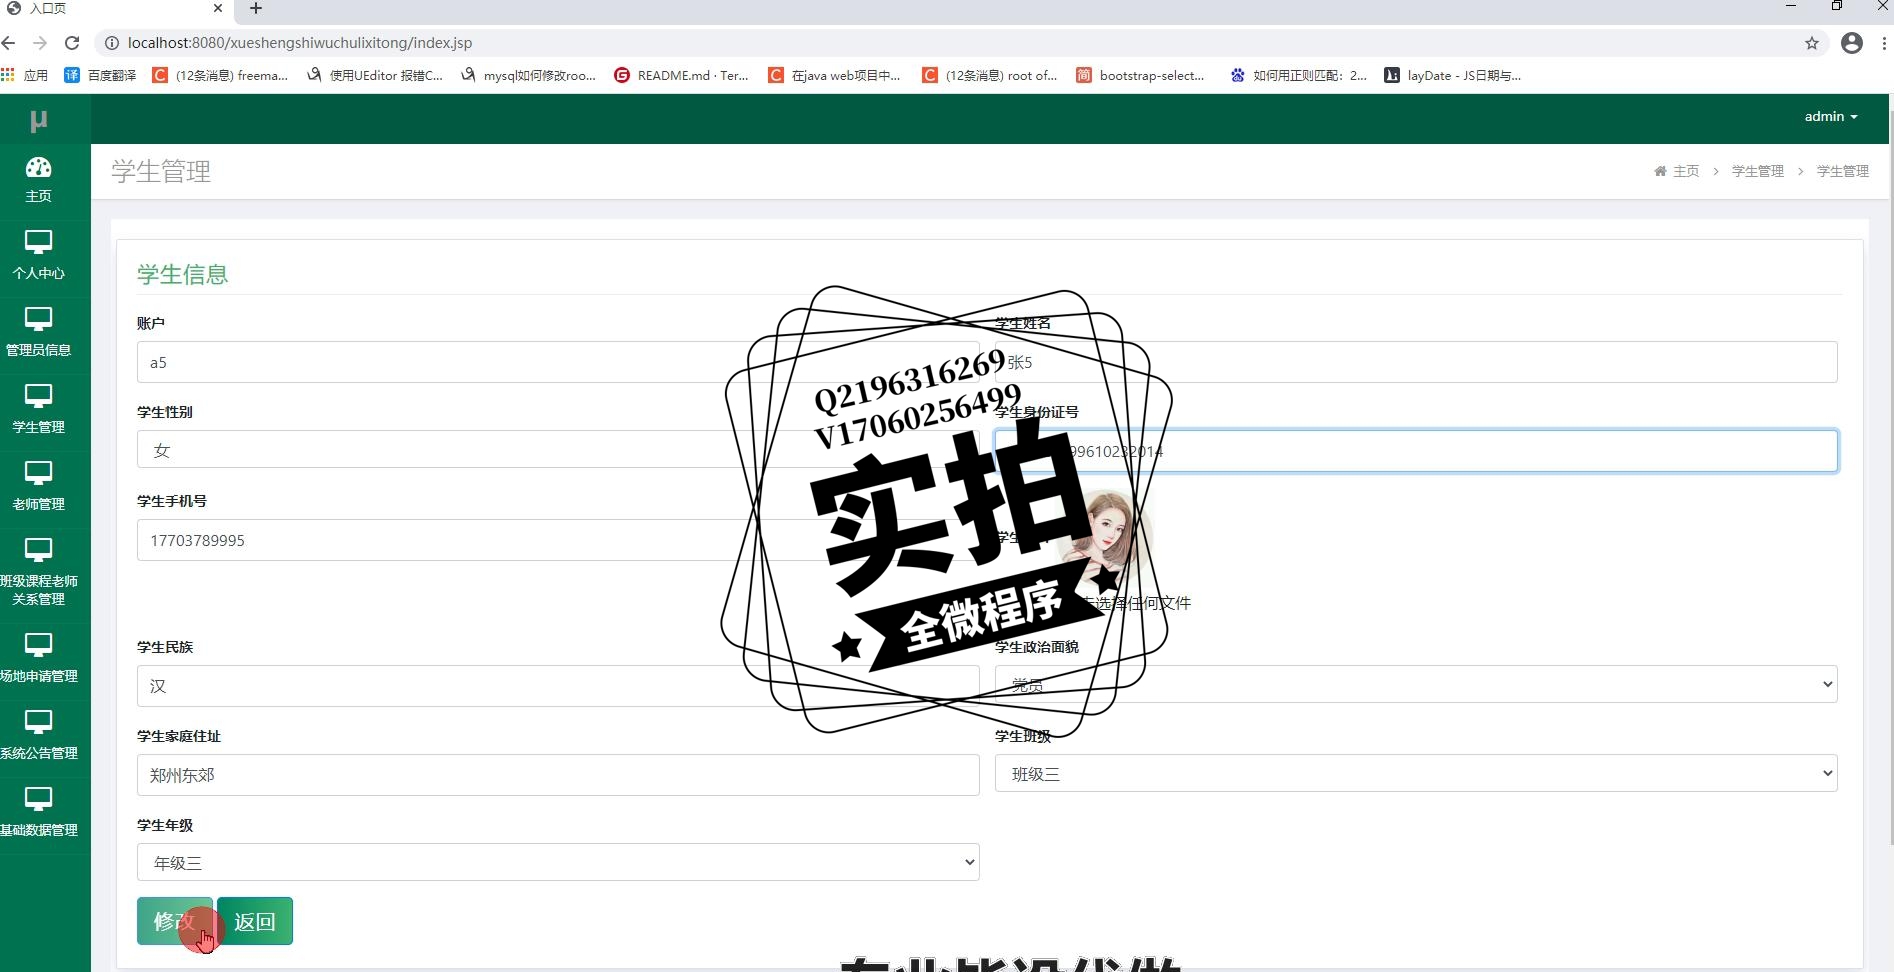1894x972 pixels.
Task: Focus the 学生姓名 field containing 张5
Action: point(1416,362)
